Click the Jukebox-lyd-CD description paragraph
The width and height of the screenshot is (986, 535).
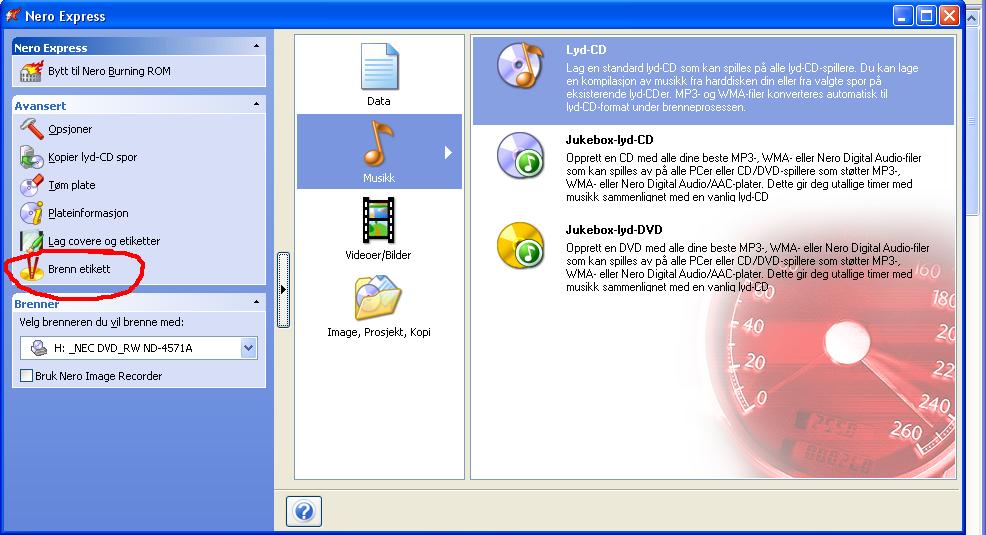743,177
